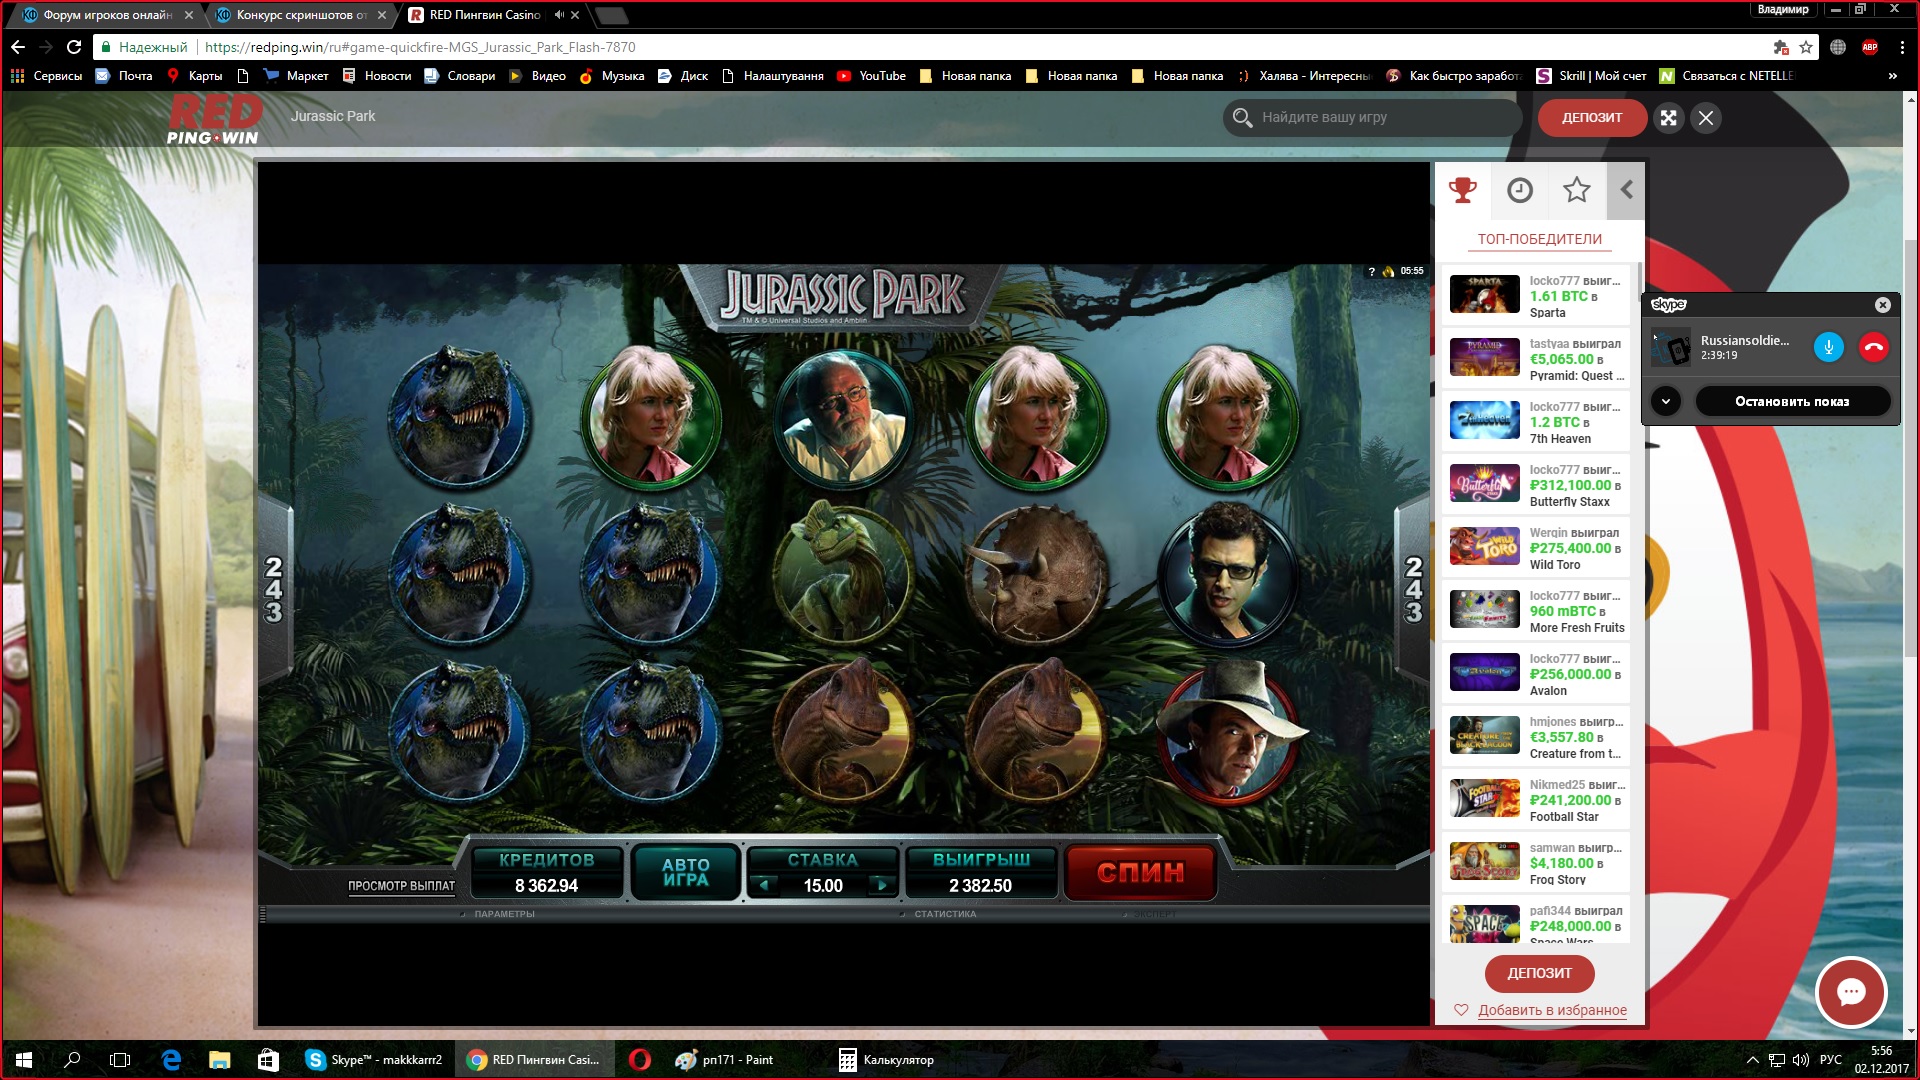
Task: Open the favorites star tab
Action: (1576, 190)
